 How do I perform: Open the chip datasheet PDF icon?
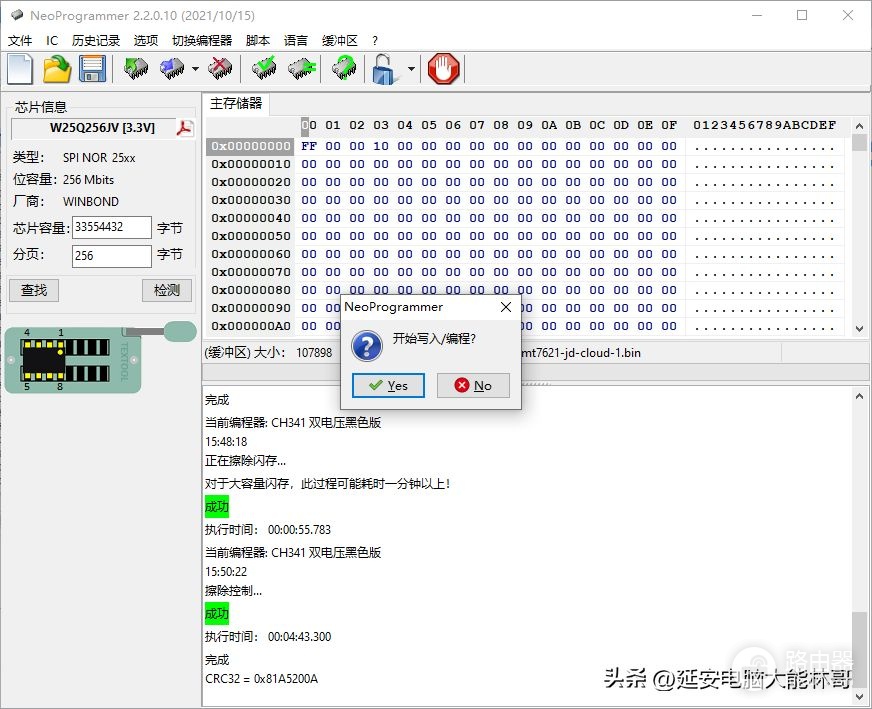click(x=185, y=128)
